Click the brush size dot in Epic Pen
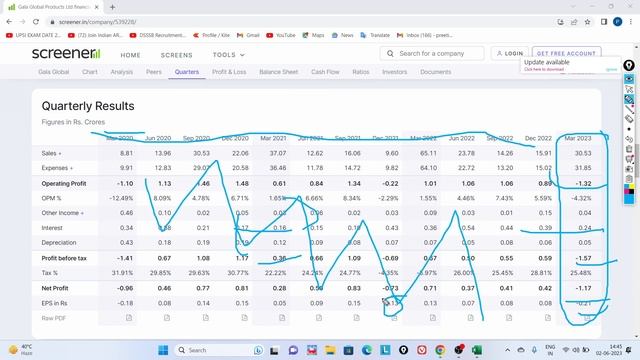 tap(629, 129)
